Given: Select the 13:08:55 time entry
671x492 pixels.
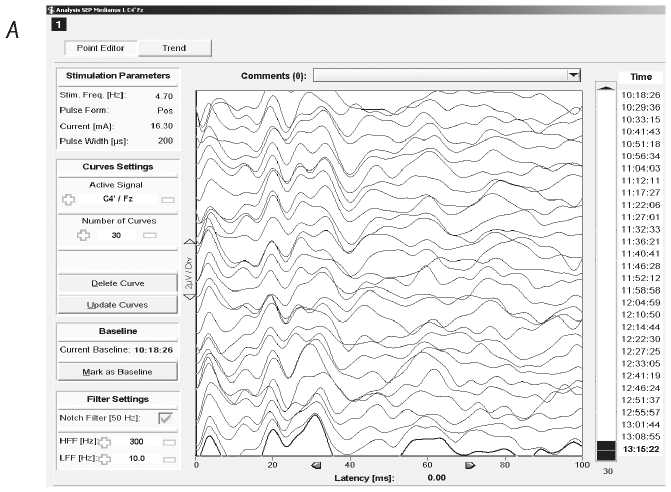Looking at the screenshot, I should 641,437.
